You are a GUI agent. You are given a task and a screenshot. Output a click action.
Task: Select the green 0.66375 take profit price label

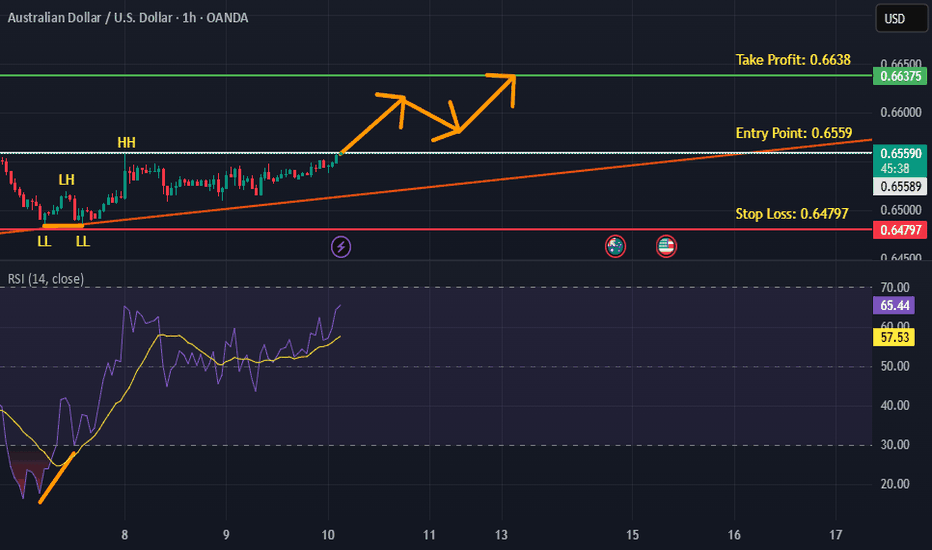900,76
